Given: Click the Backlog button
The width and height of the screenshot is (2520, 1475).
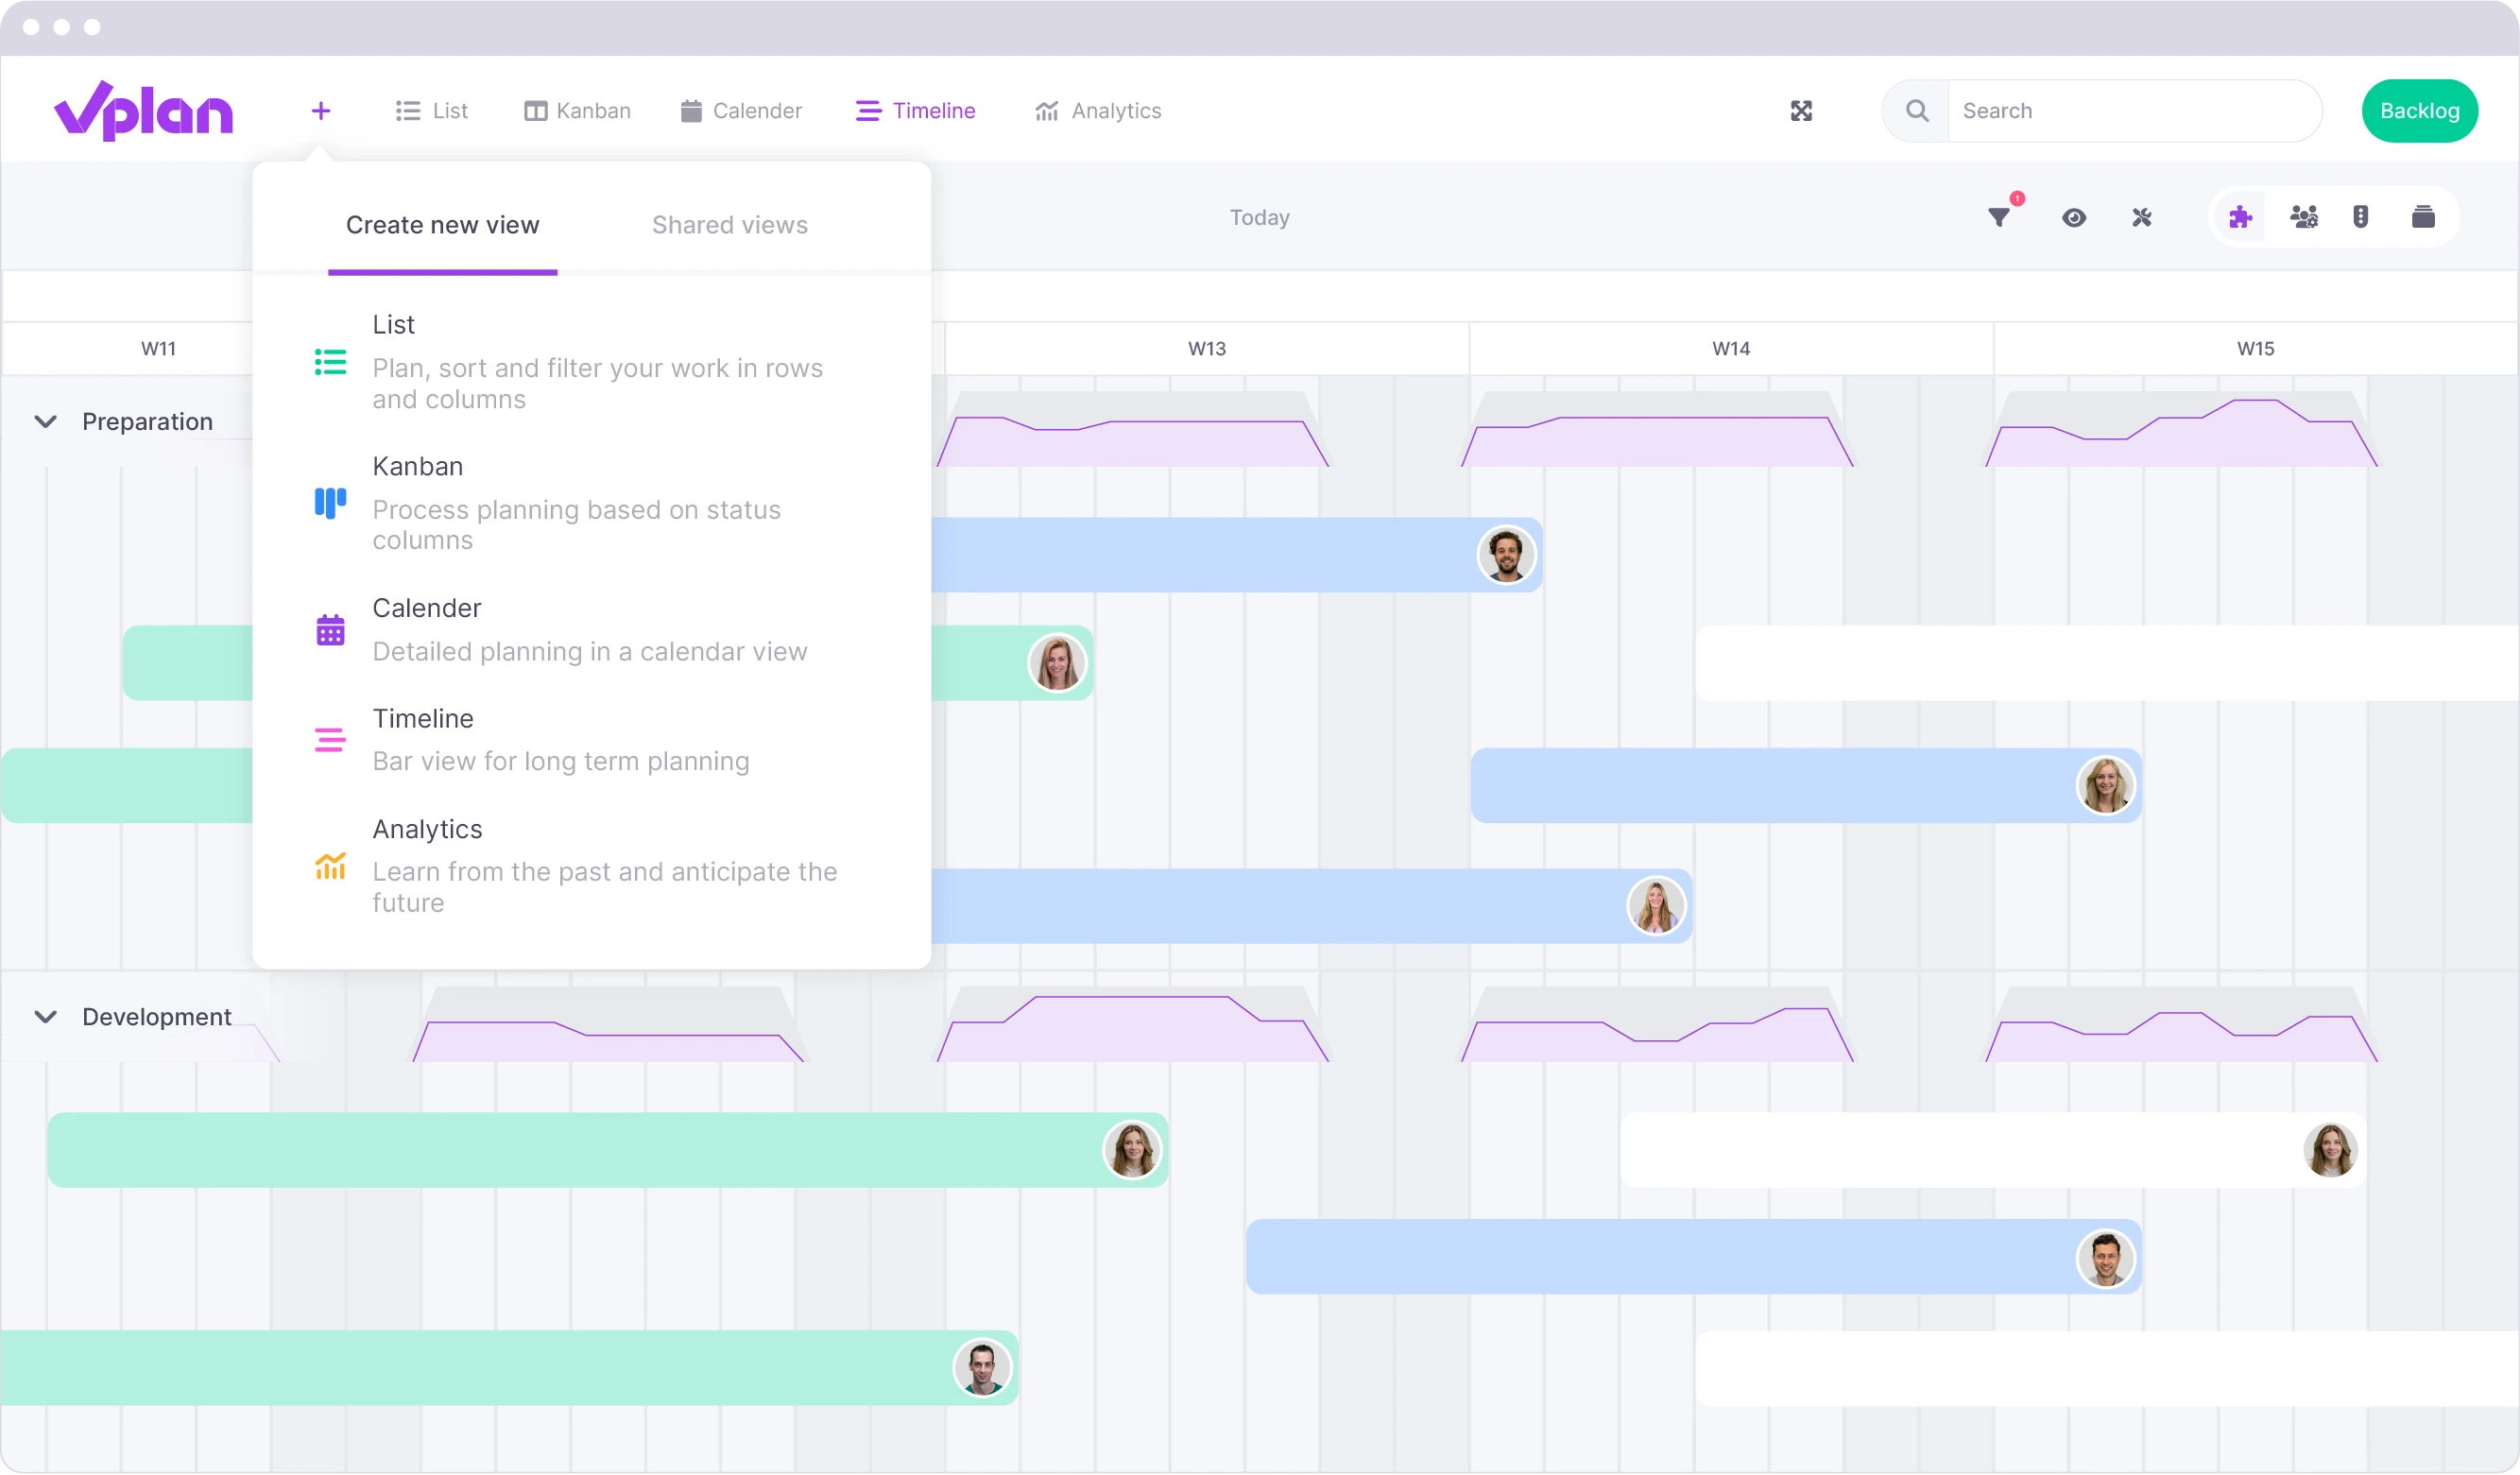Looking at the screenshot, I should [x=2420, y=109].
